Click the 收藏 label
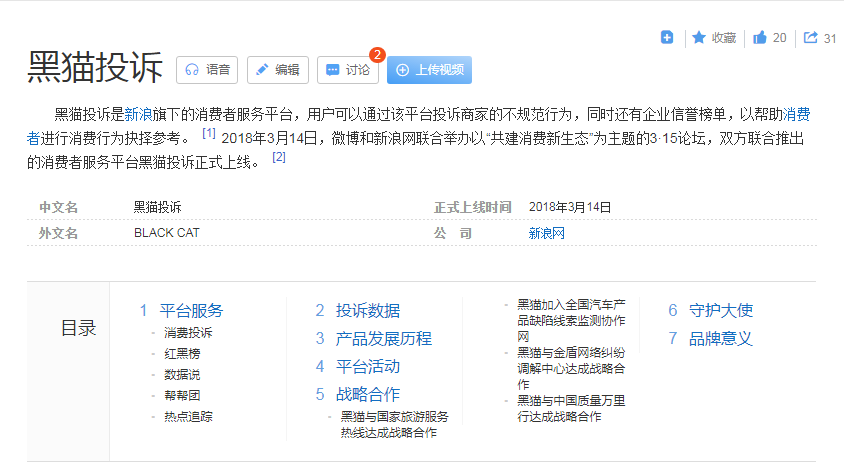Viewport: 844px width, 466px height. (723, 38)
